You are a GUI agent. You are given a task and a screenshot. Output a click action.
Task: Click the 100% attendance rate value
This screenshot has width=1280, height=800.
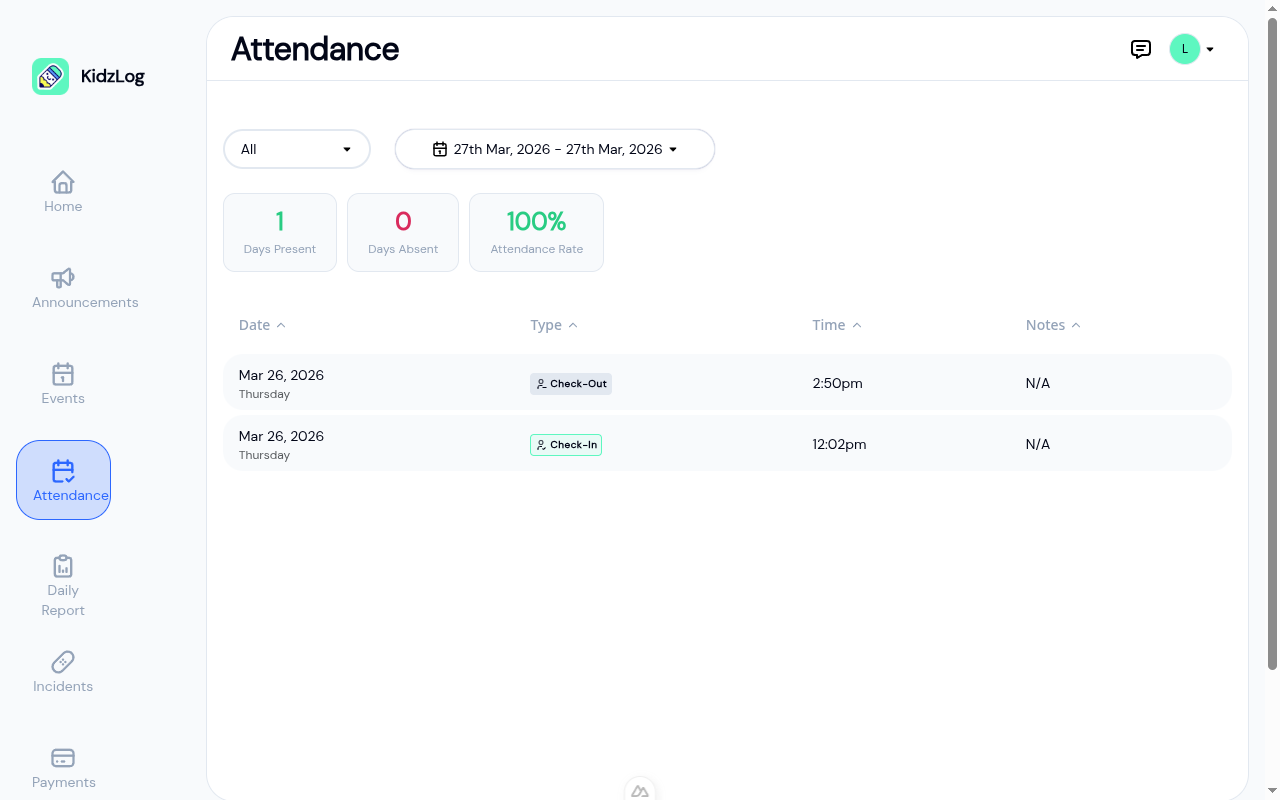(536, 221)
